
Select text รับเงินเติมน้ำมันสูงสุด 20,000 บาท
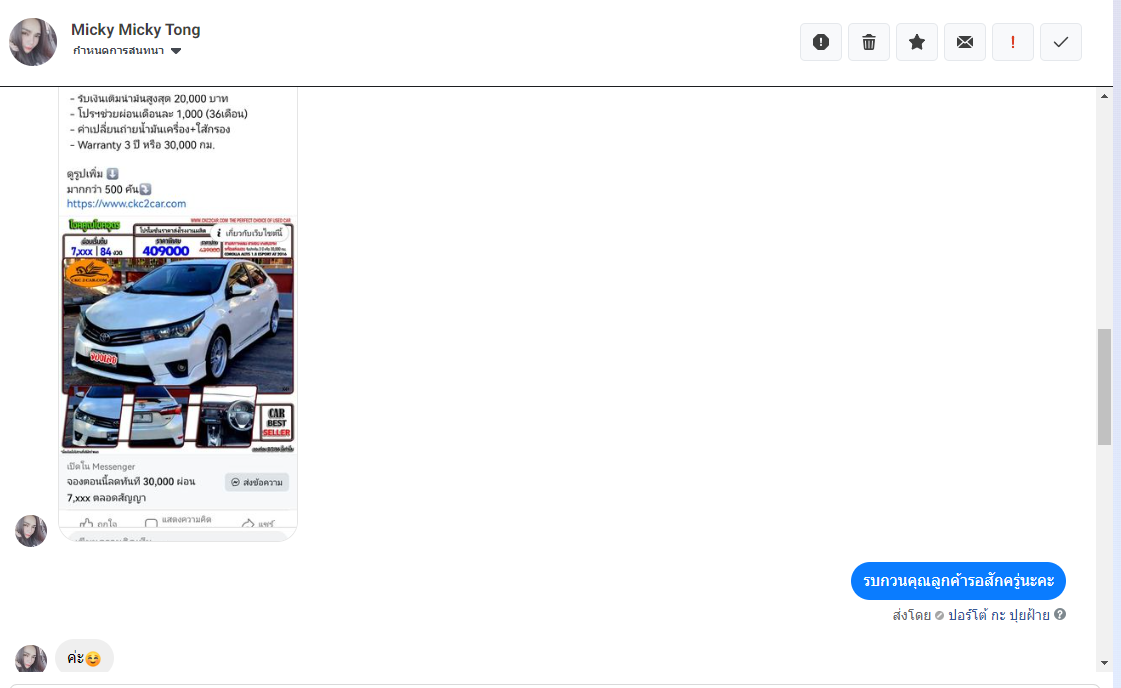click(x=152, y=99)
